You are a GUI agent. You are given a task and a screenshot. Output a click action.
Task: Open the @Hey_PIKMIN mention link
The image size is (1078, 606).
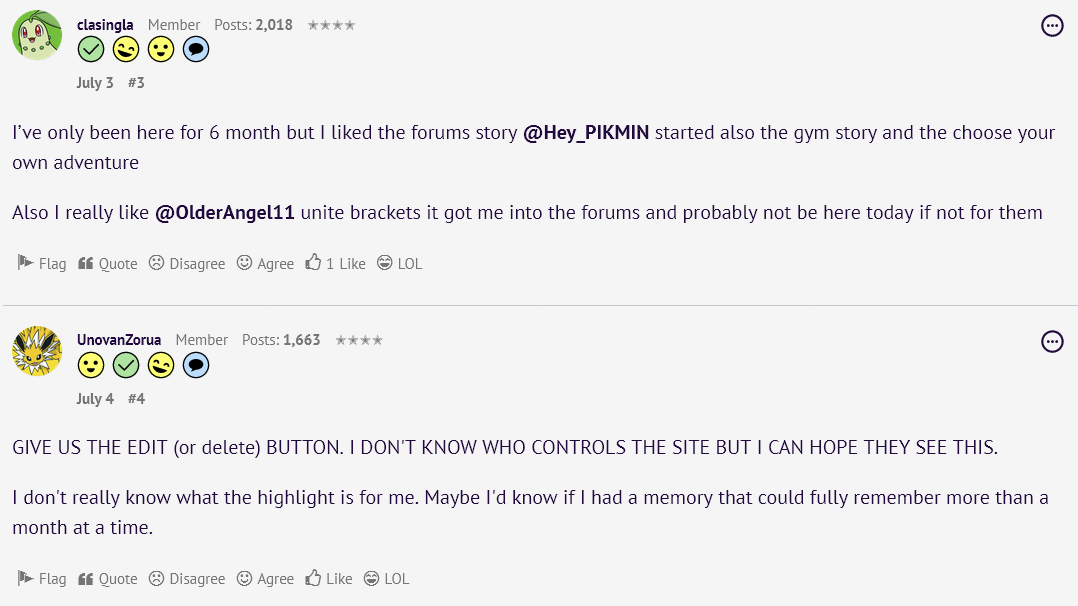click(586, 133)
